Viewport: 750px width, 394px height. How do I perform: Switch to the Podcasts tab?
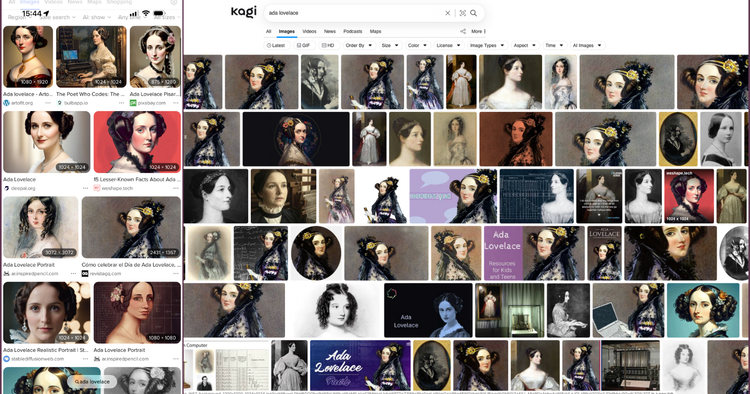pyautogui.click(x=353, y=32)
